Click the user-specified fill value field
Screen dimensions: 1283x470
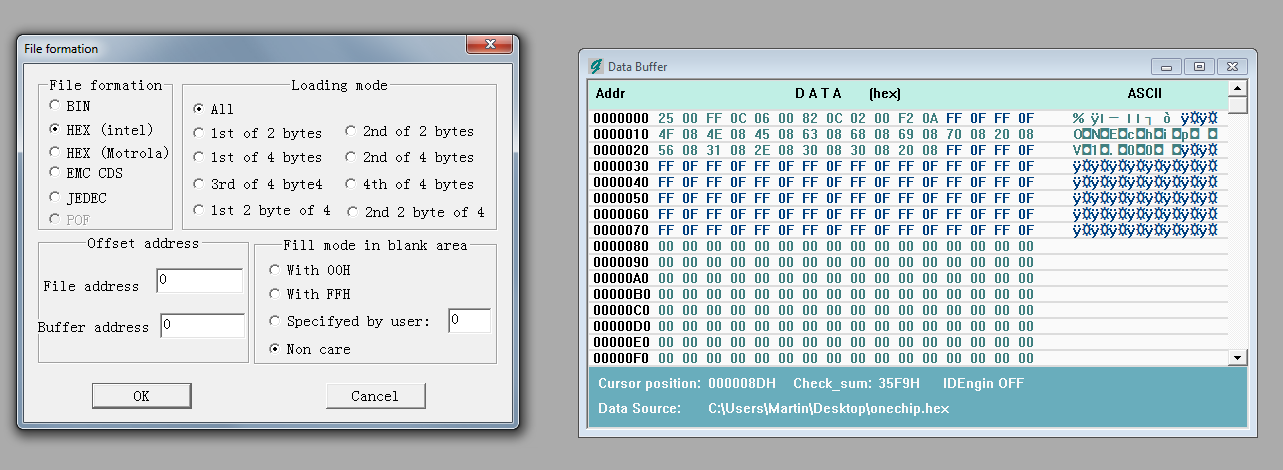469,320
